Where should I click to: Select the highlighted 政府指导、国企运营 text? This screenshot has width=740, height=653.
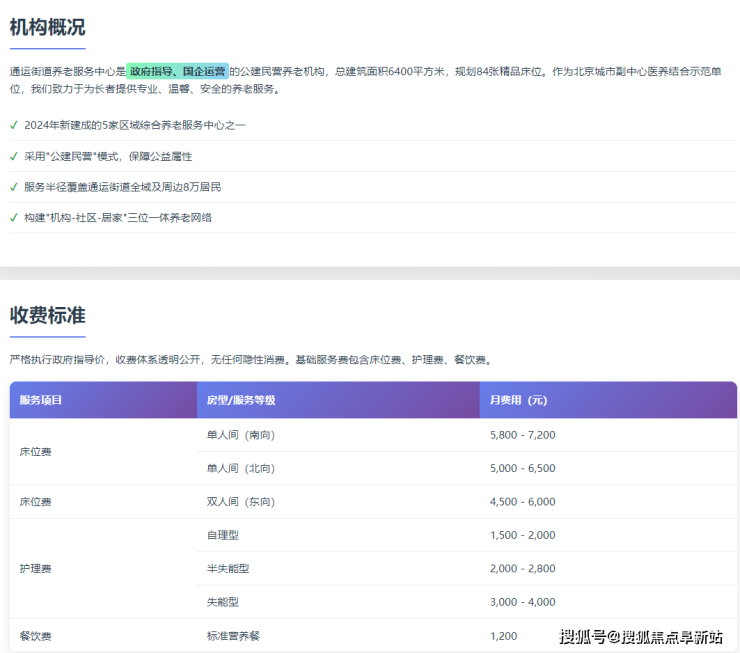(177, 72)
